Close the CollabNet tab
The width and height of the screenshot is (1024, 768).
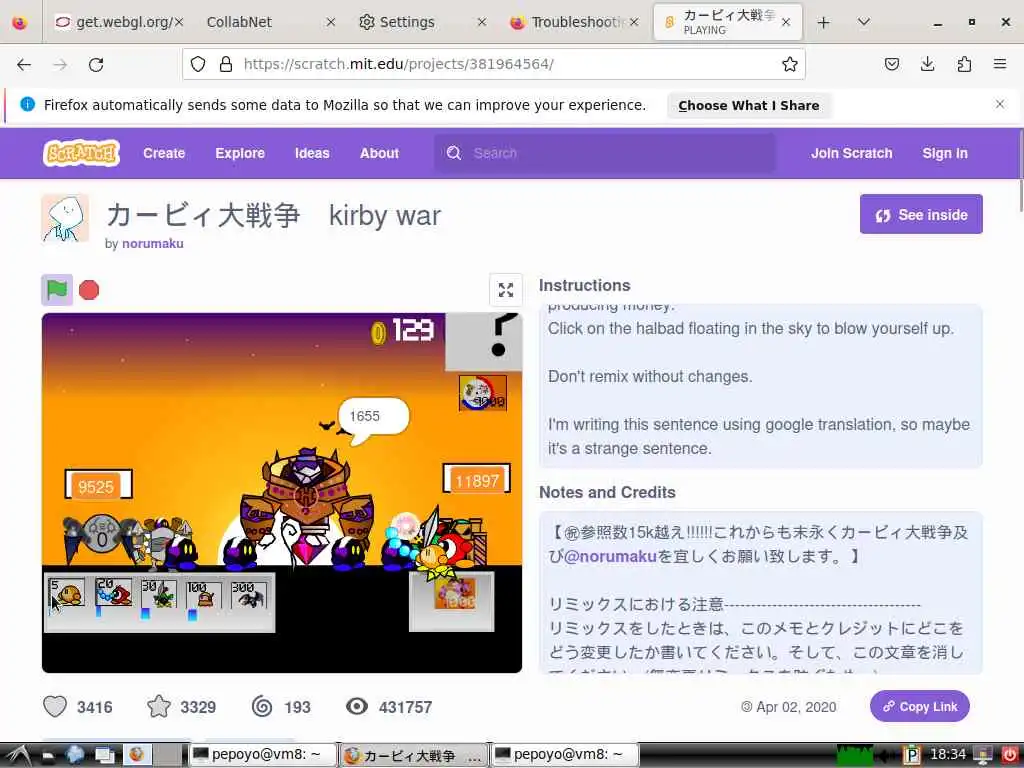330,22
